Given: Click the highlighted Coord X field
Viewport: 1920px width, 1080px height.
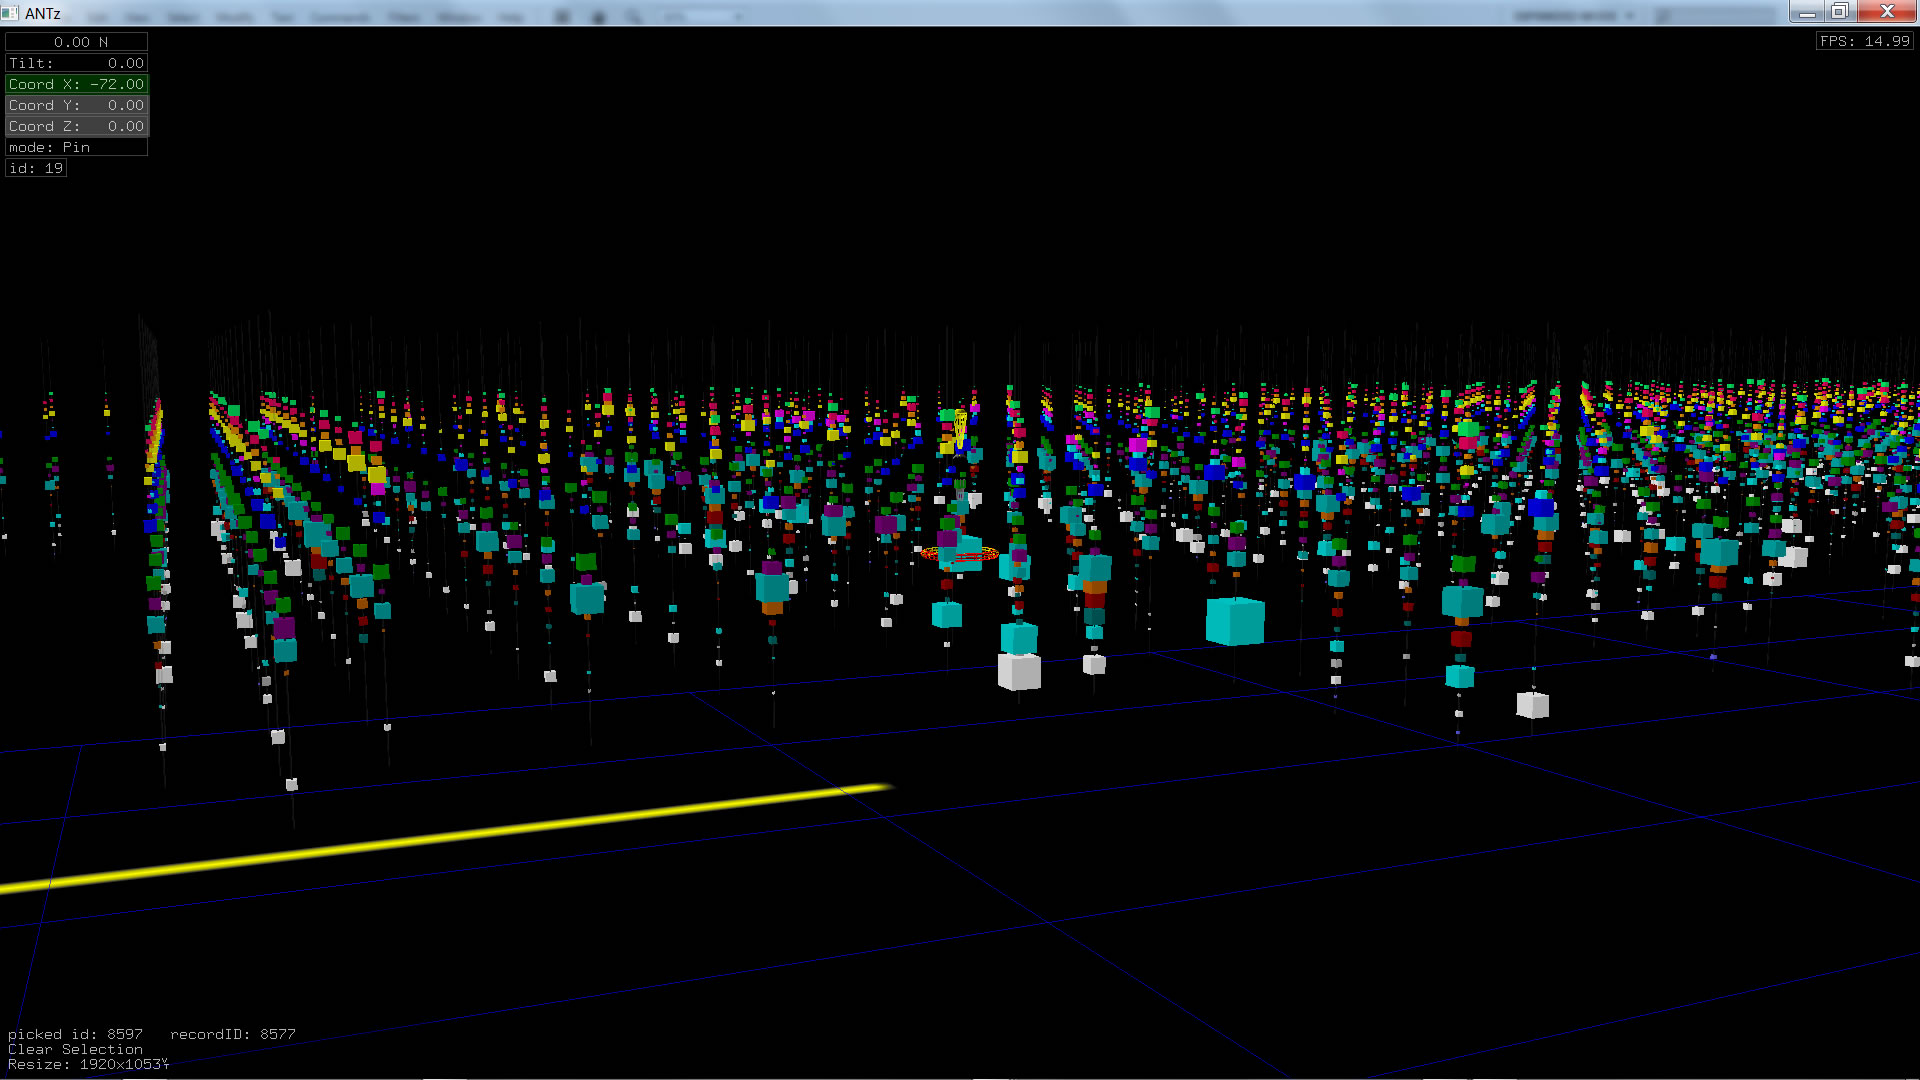Looking at the screenshot, I should click(76, 84).
